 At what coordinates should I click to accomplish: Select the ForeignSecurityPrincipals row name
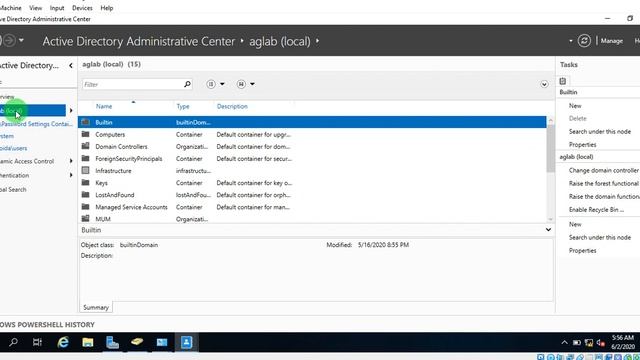[129, 159]
